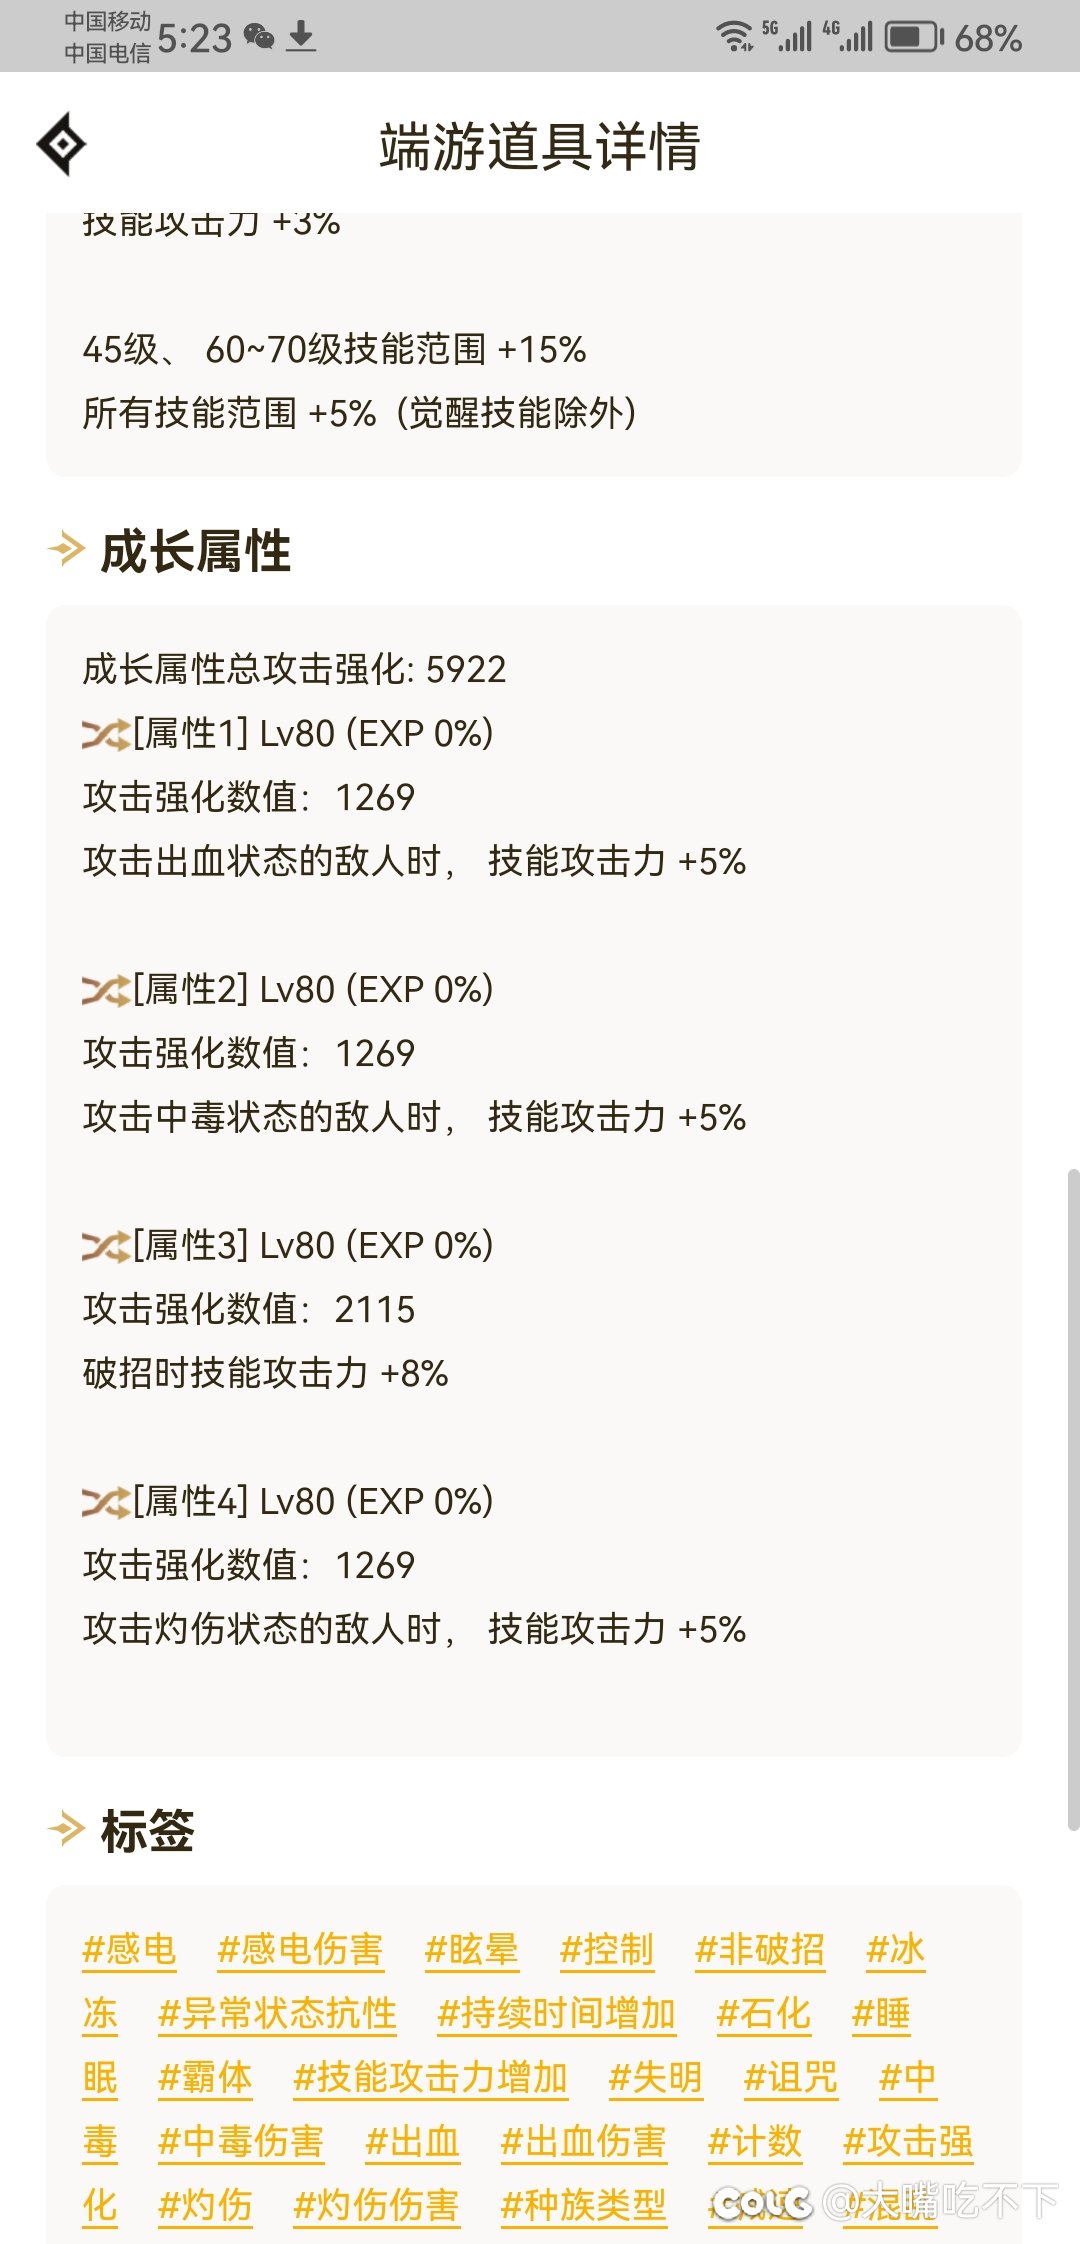Tap the shuffle icon beside 属性1

click(106, 735)
